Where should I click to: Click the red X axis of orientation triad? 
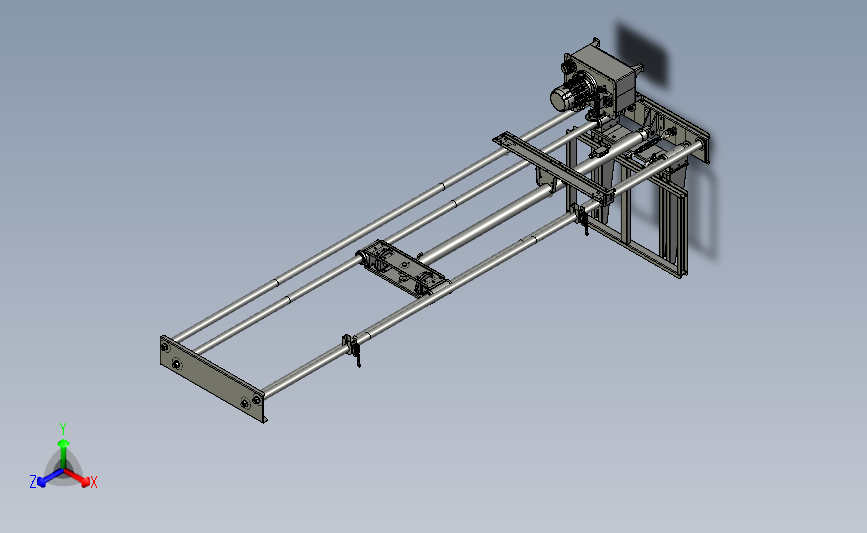77,478
